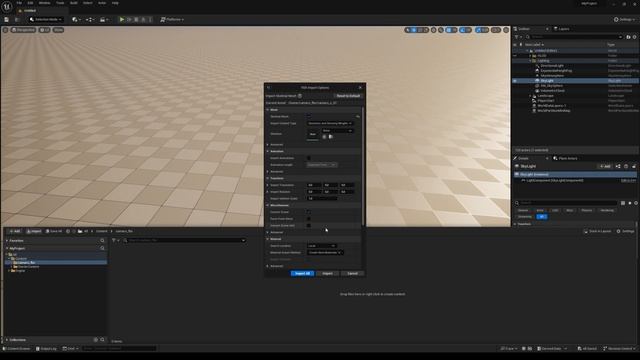This screenshot has height=360, width=640.
Task: Expand the Landscape item in Outliner
Action: point(530,96)
